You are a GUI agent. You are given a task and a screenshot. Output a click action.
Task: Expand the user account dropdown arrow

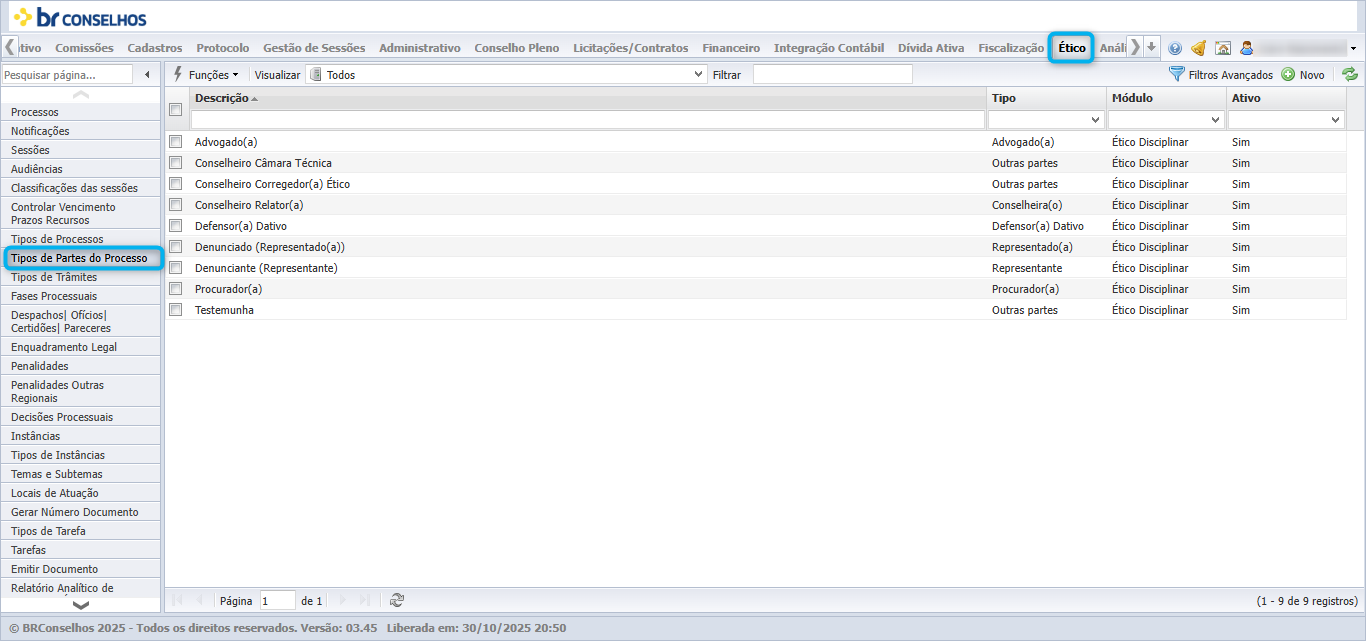(1353, 48)
